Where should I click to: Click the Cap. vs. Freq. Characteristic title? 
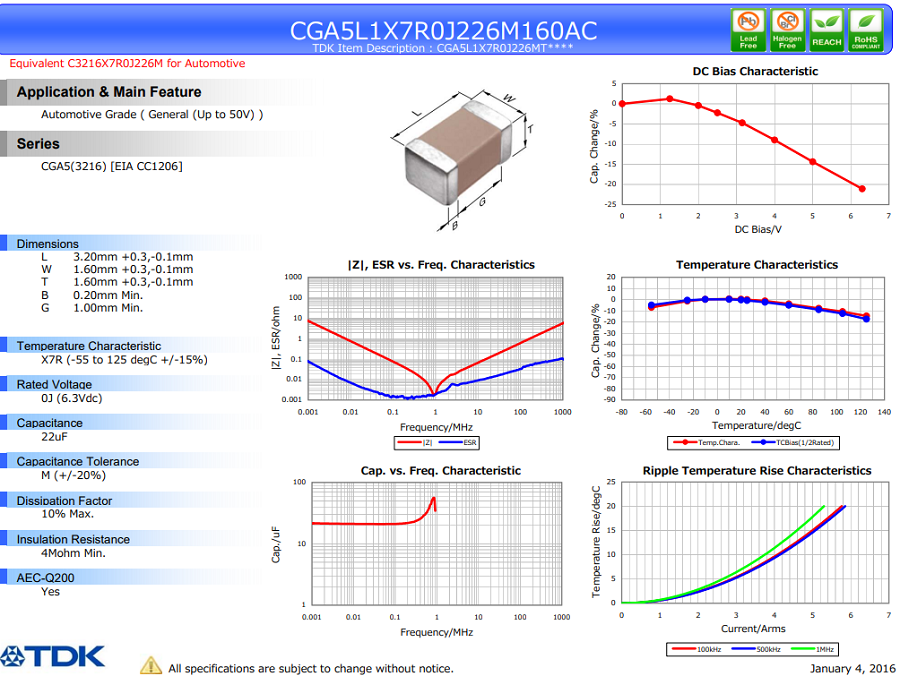pos(441,471)
